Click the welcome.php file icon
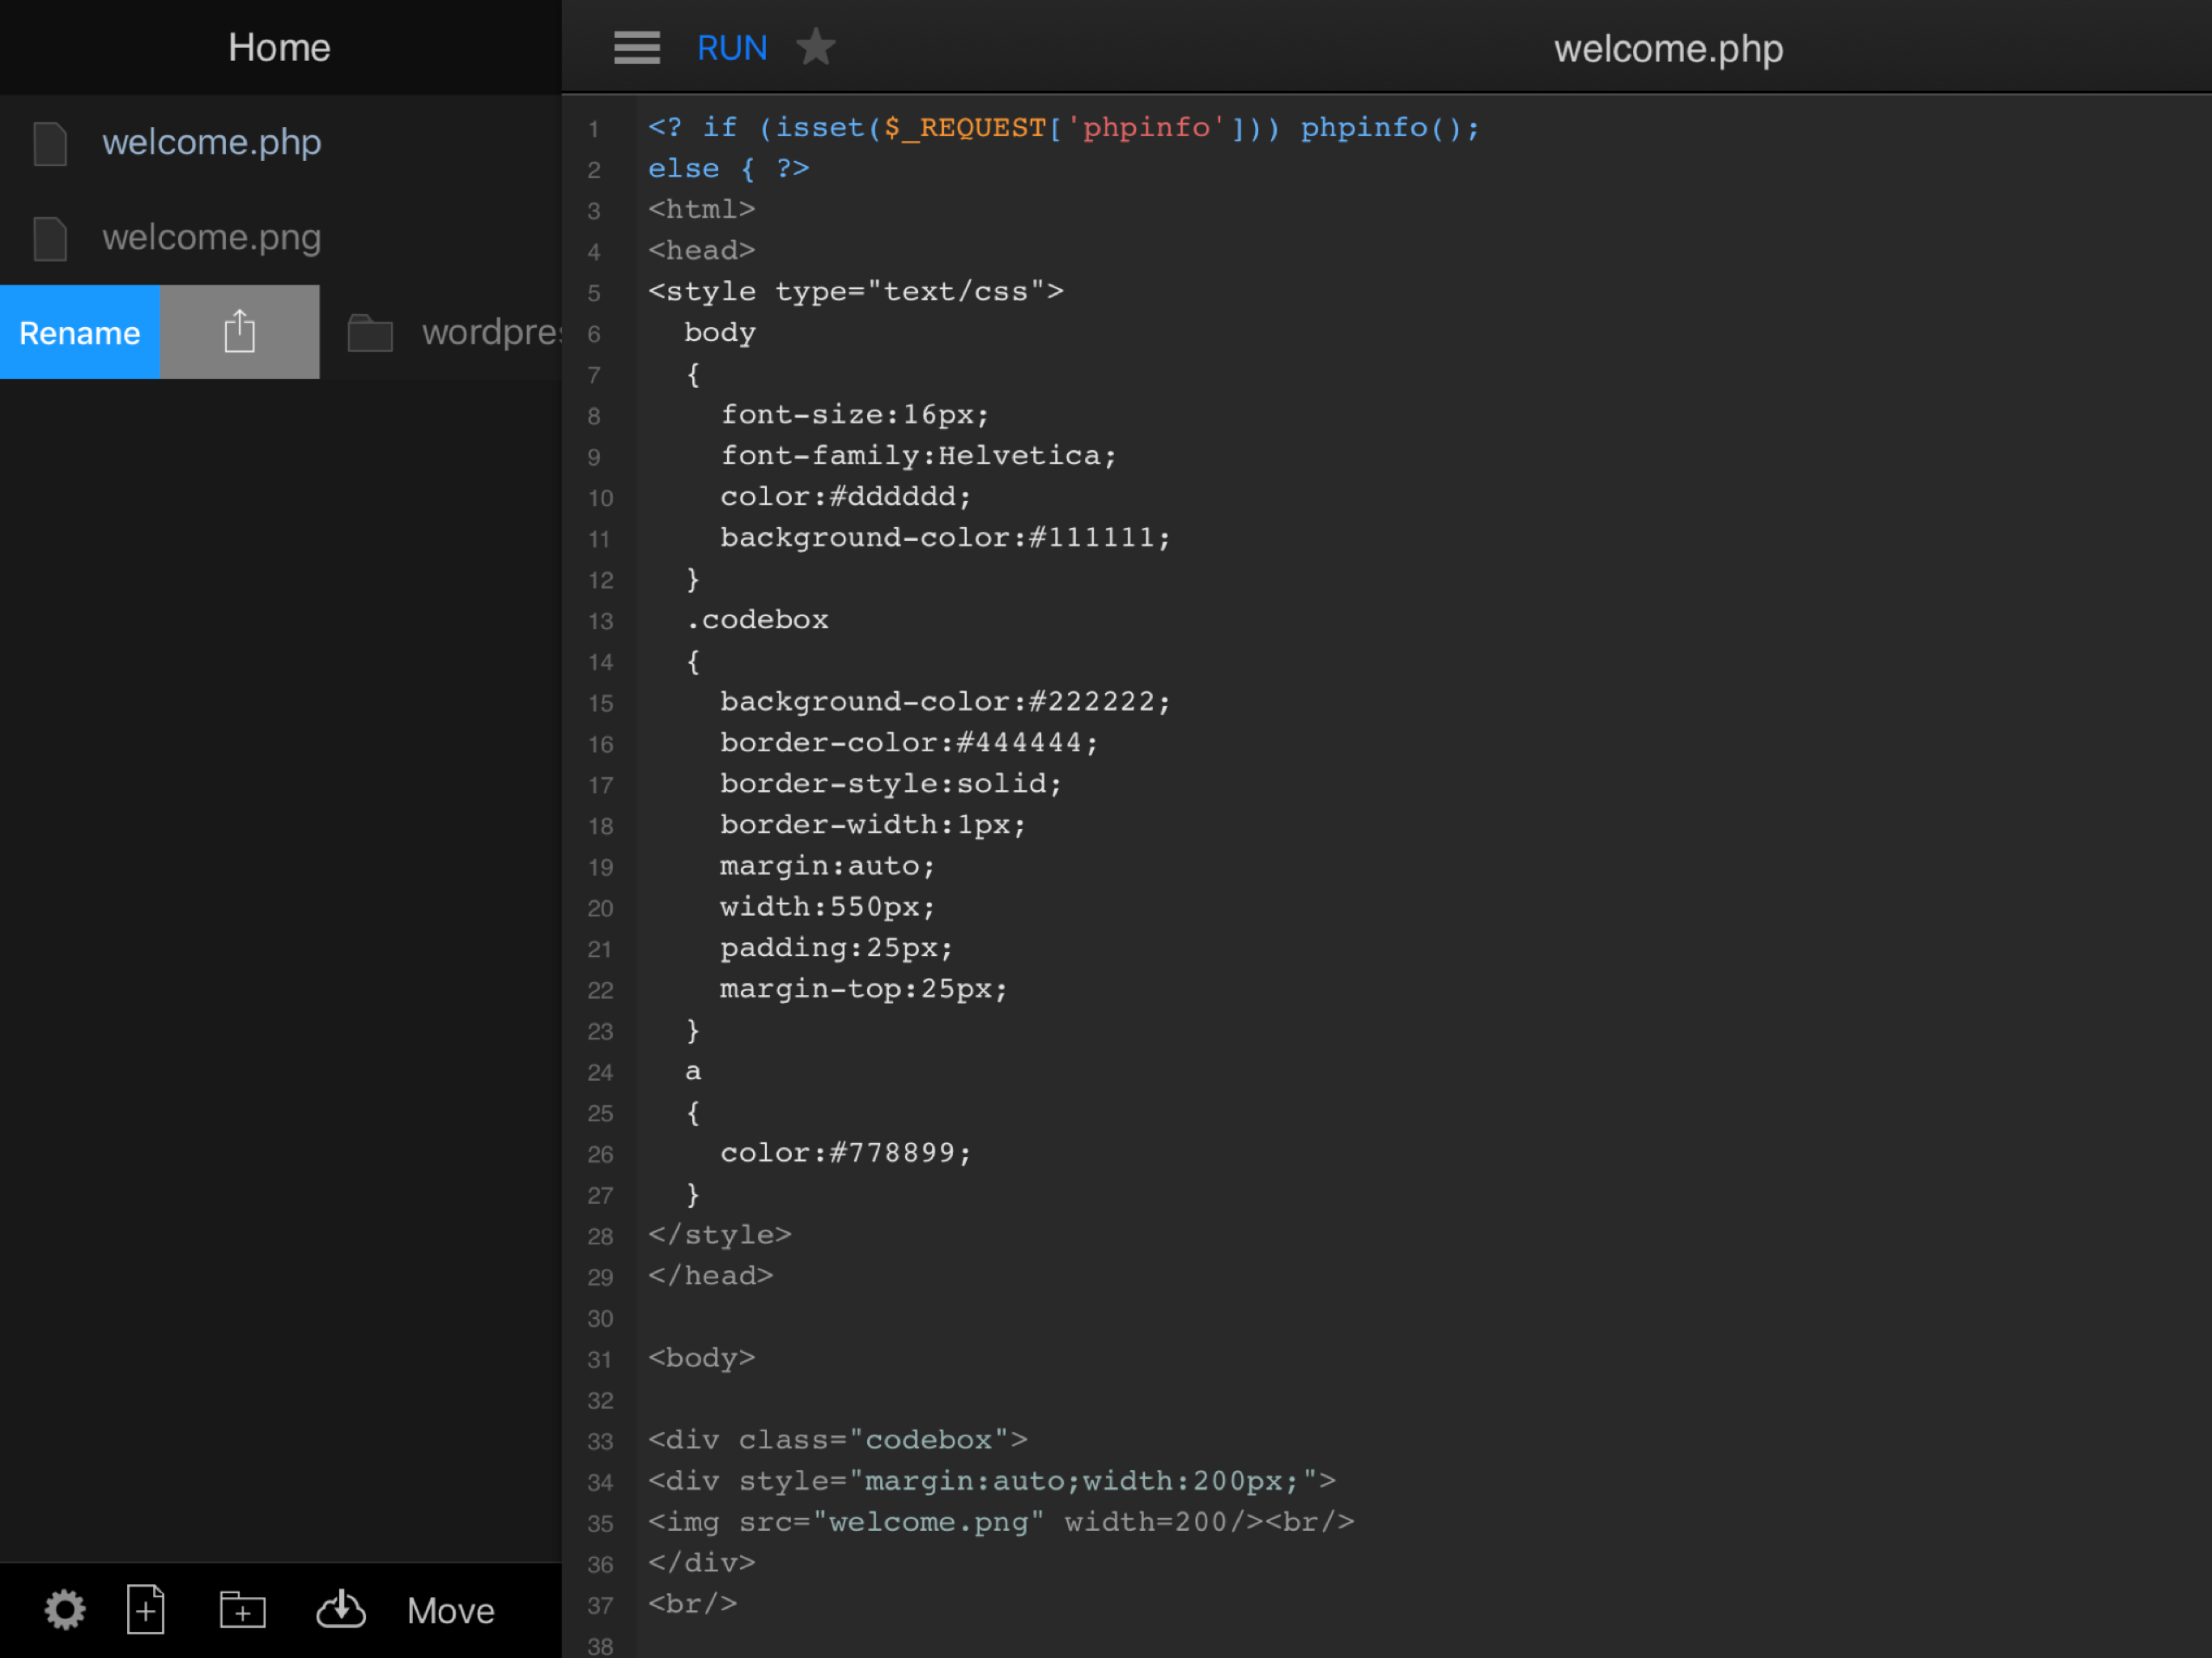Screen dimensions: 2212x1658 50,143
